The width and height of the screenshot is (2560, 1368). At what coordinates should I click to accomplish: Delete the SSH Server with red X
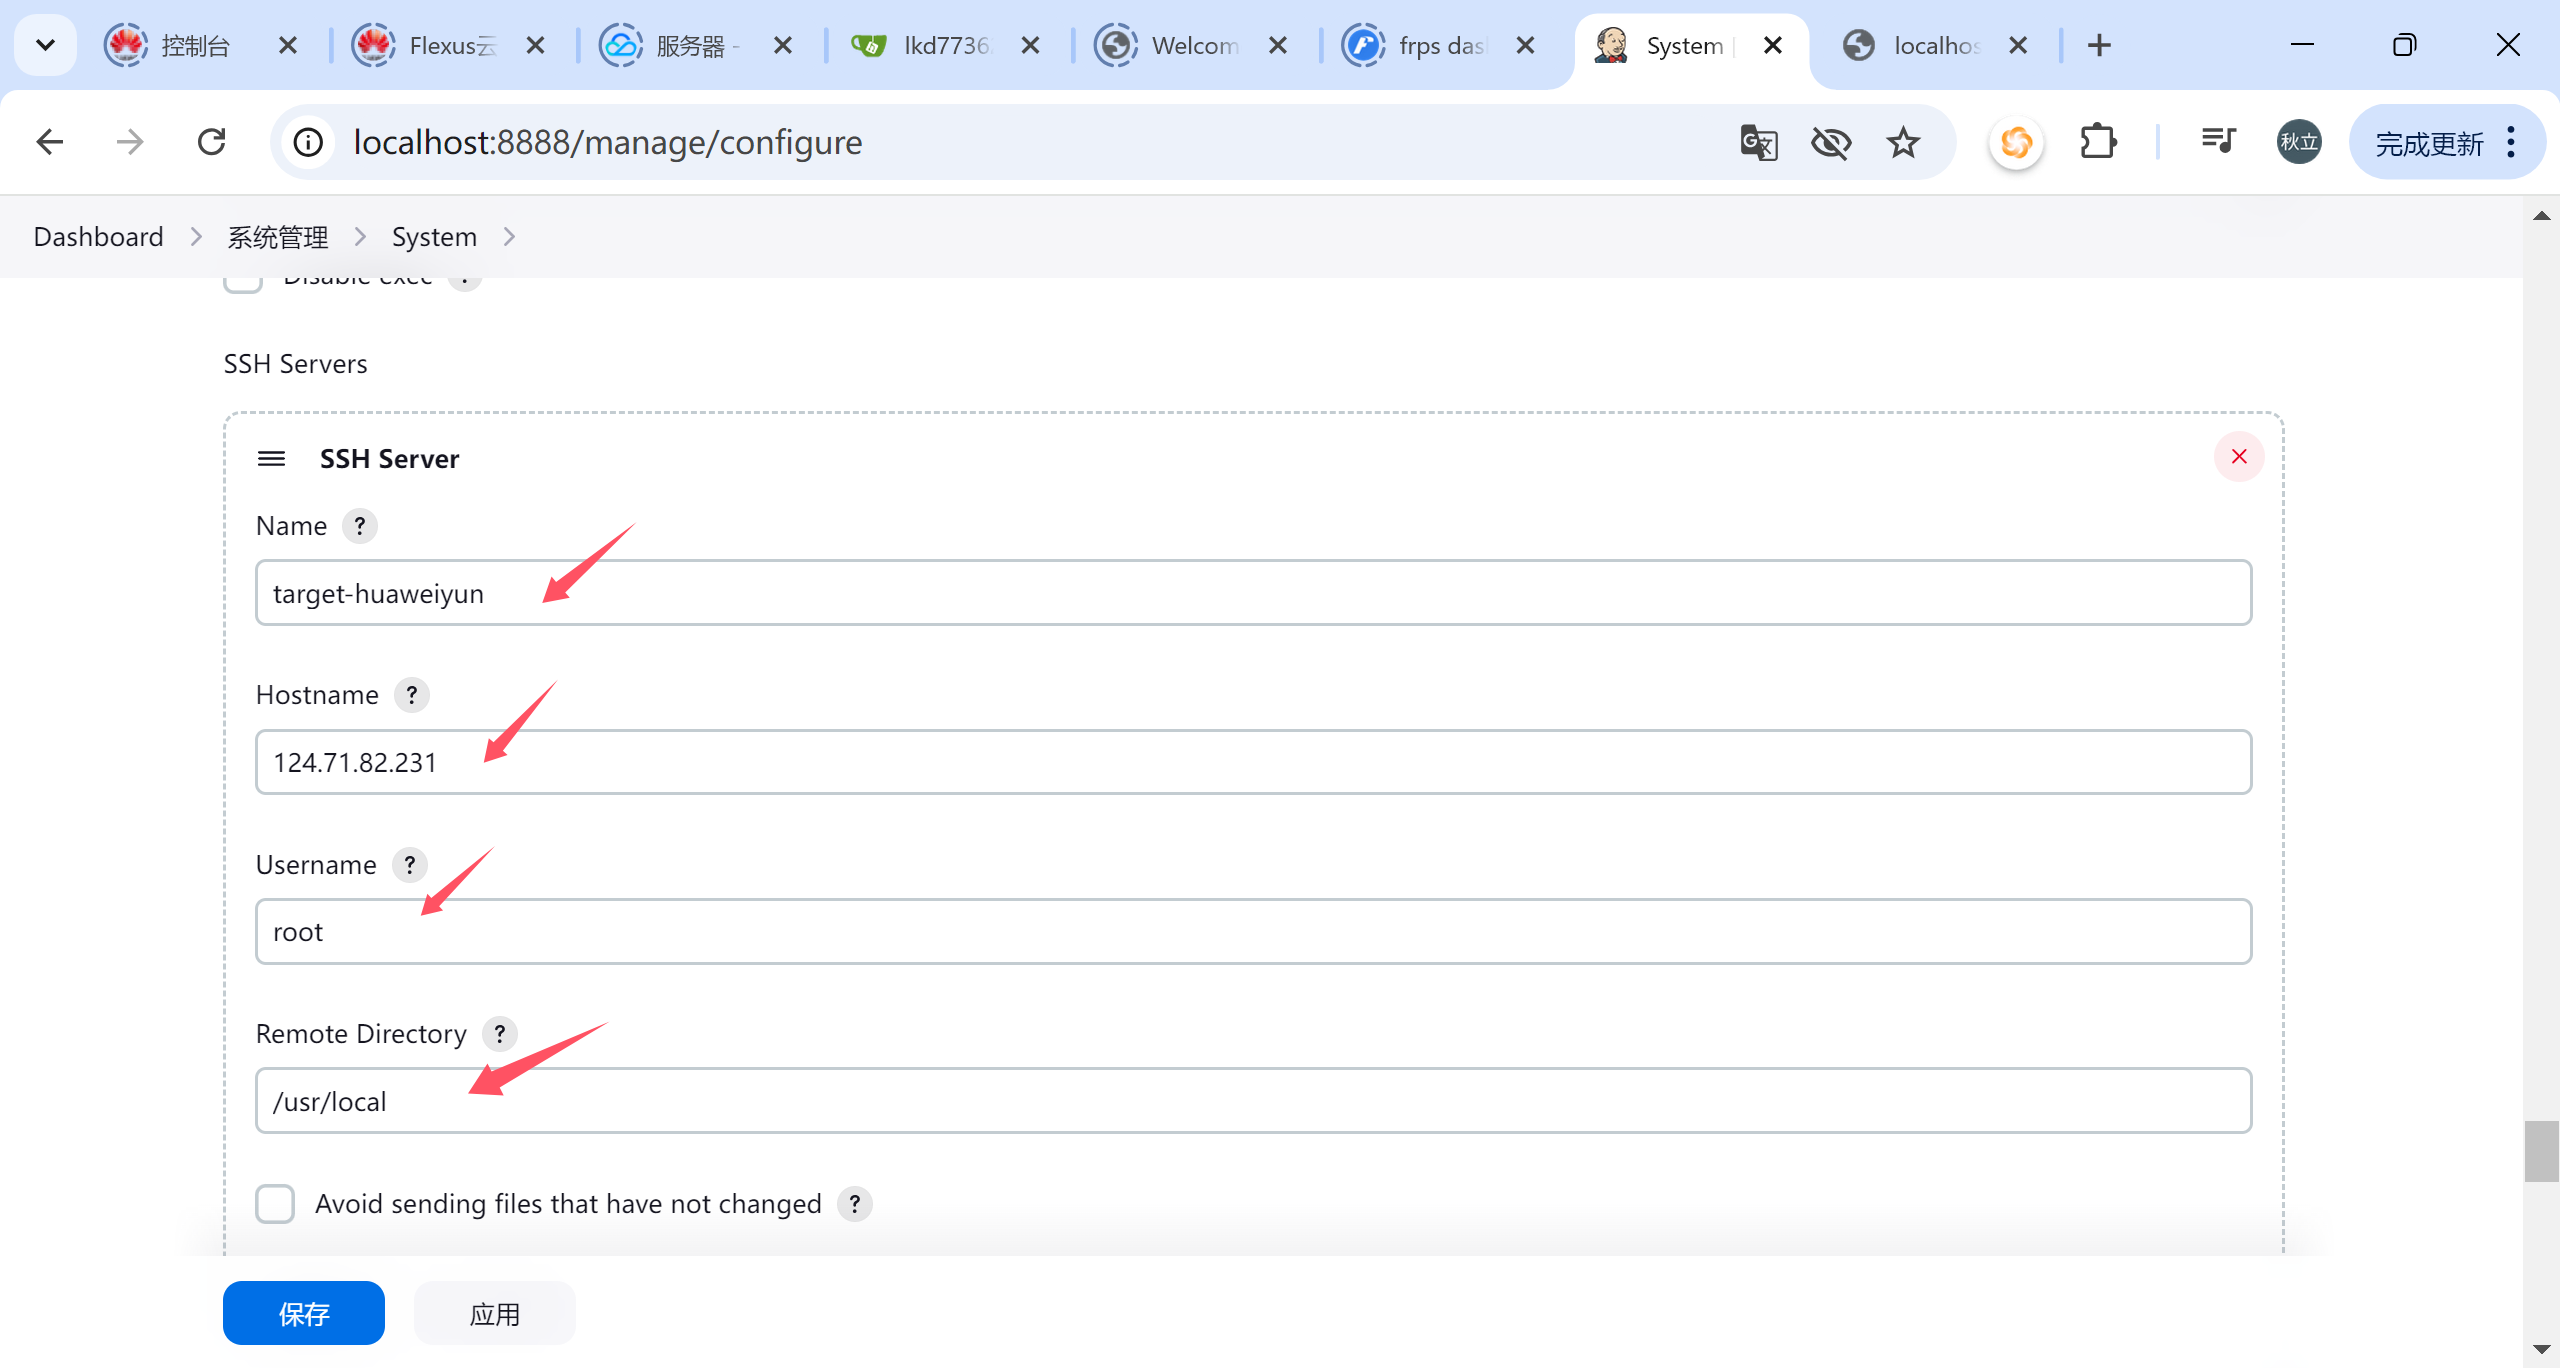pos(2238,457)
